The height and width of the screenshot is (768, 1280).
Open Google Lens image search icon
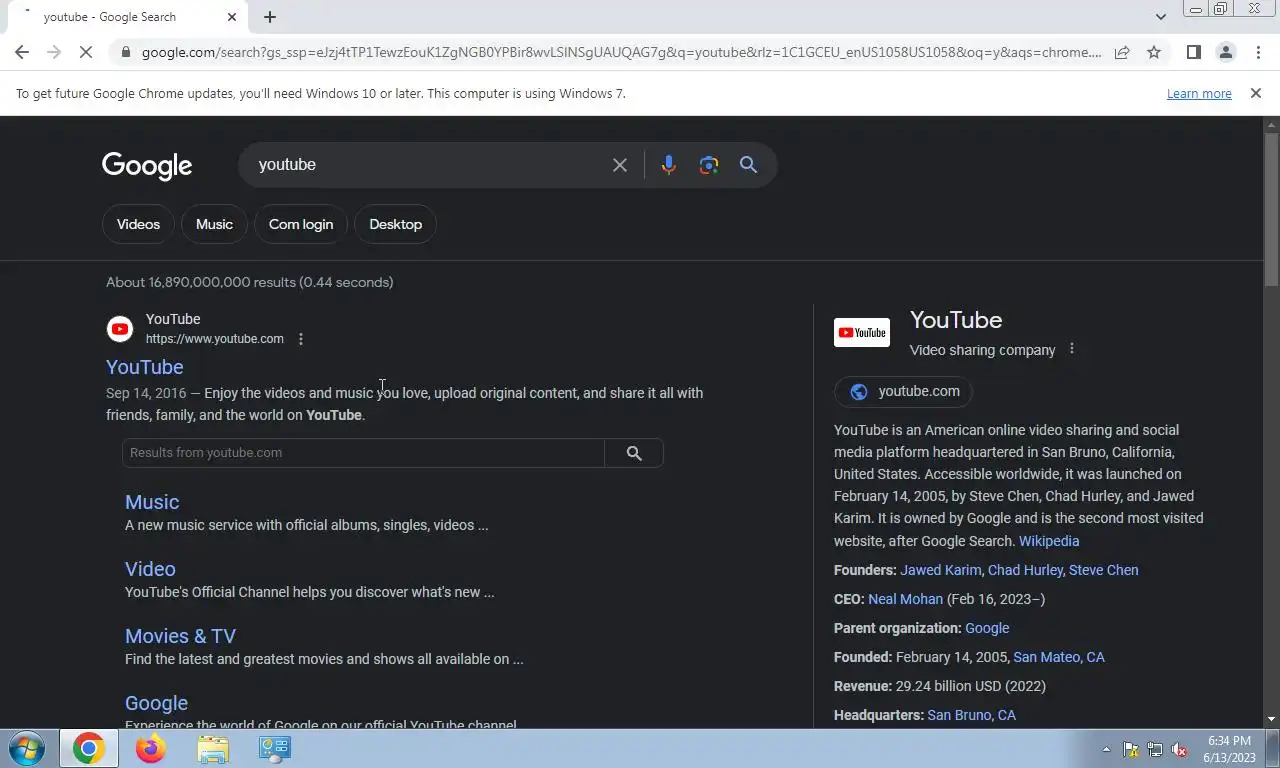[709, 165]
